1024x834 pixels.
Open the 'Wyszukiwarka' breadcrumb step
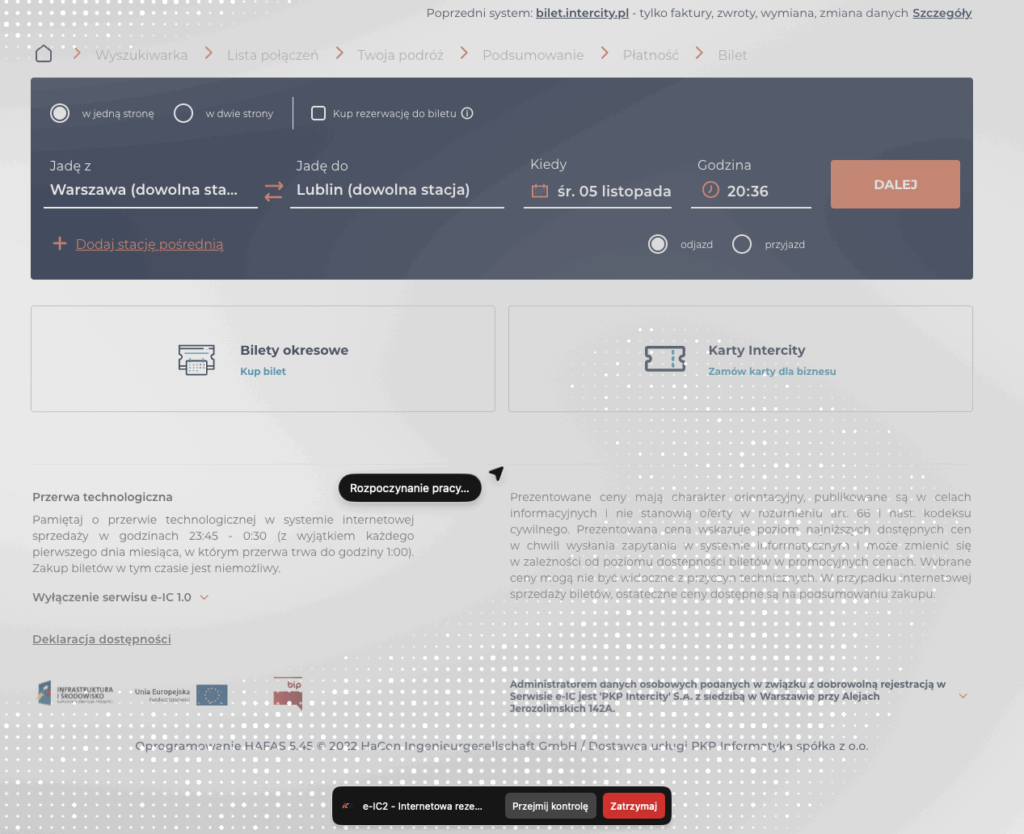click(141, 55)
